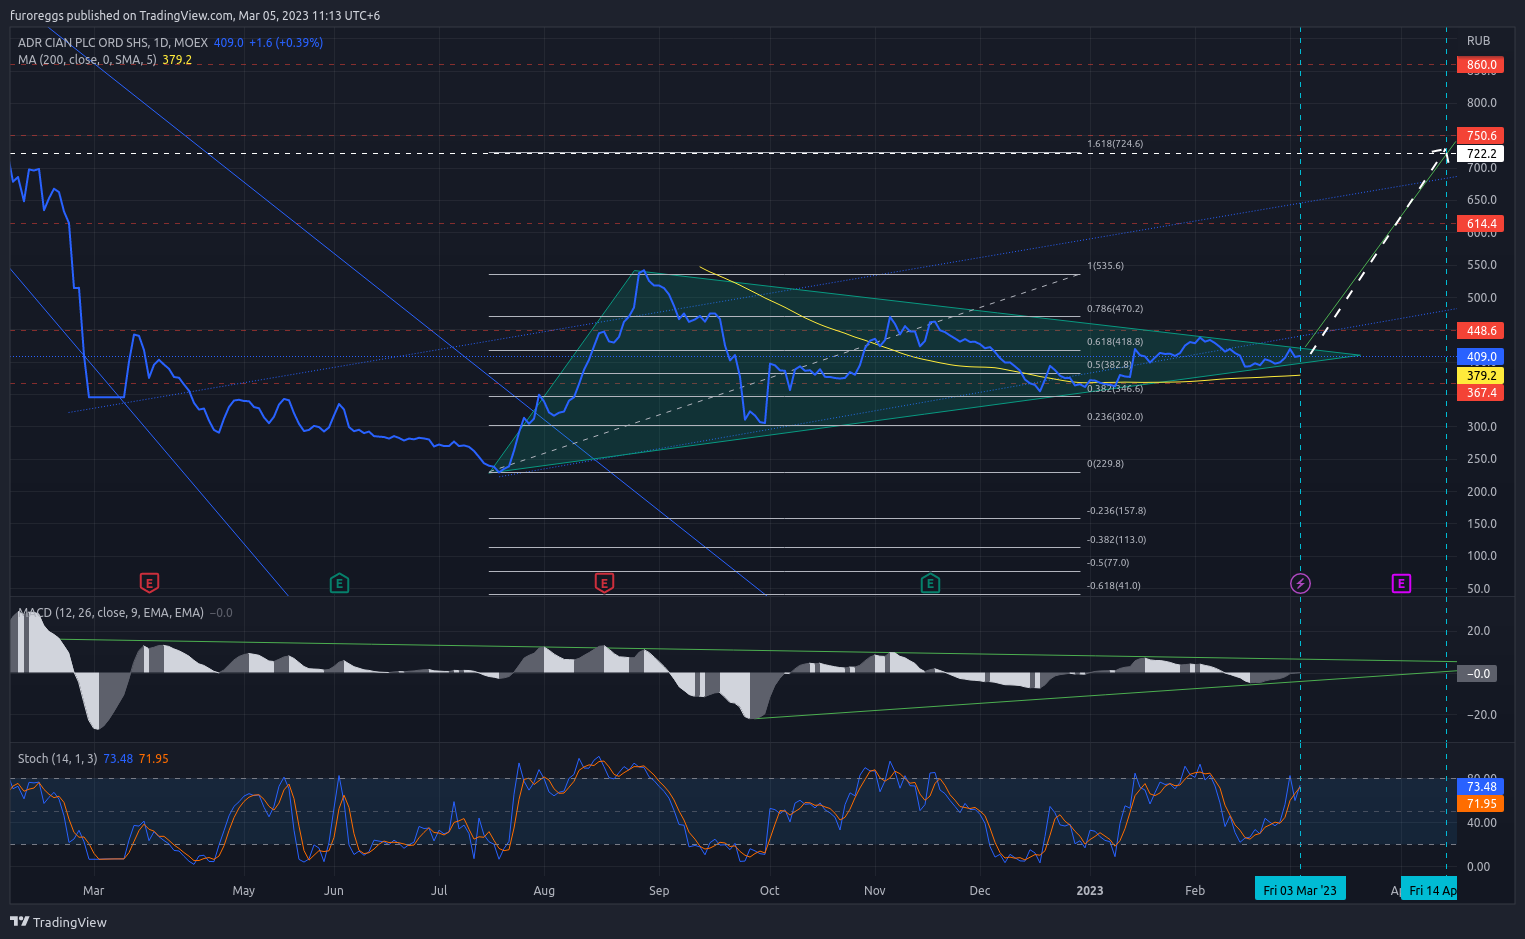Screen dimensions: 1525x939
Task: Click the Oct label on the time axis
Action: [769, 891]
